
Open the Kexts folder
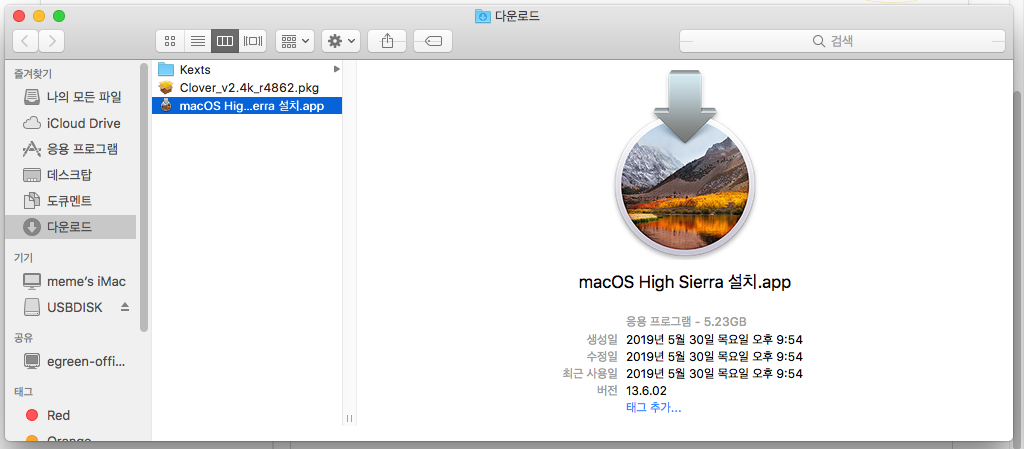(x=247, y=69)
